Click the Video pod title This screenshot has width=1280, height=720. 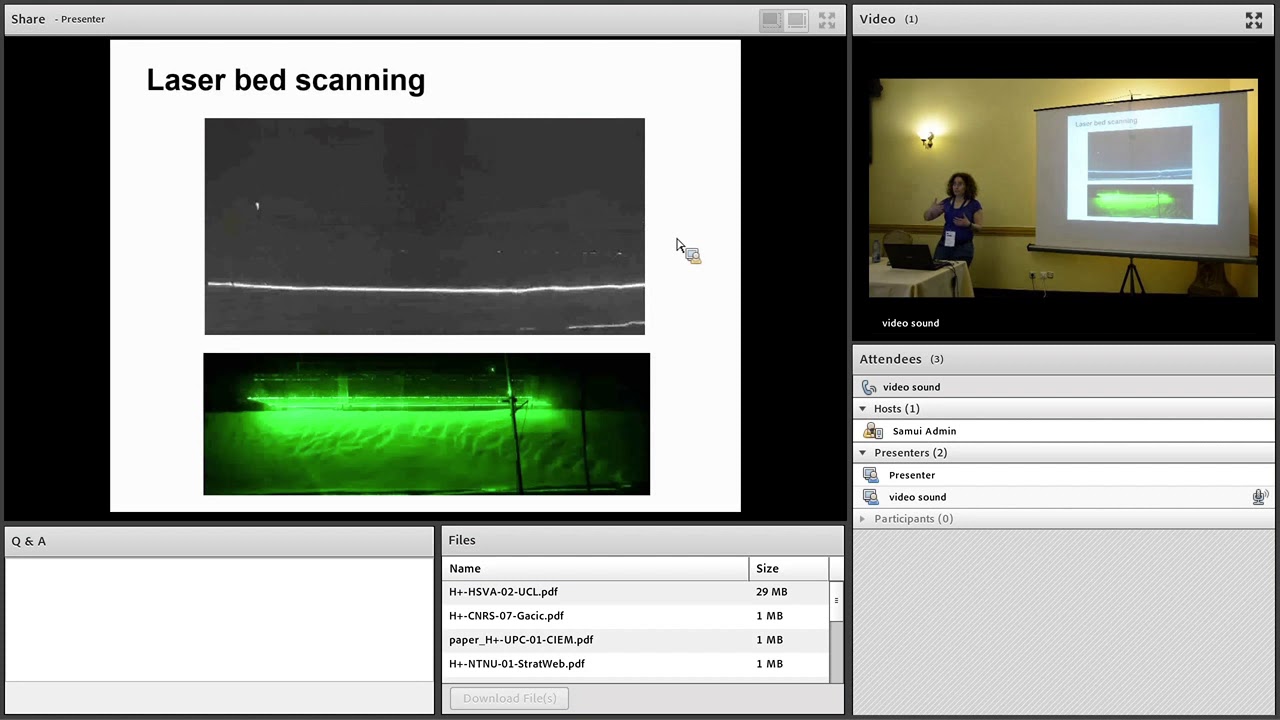[877, 19]
